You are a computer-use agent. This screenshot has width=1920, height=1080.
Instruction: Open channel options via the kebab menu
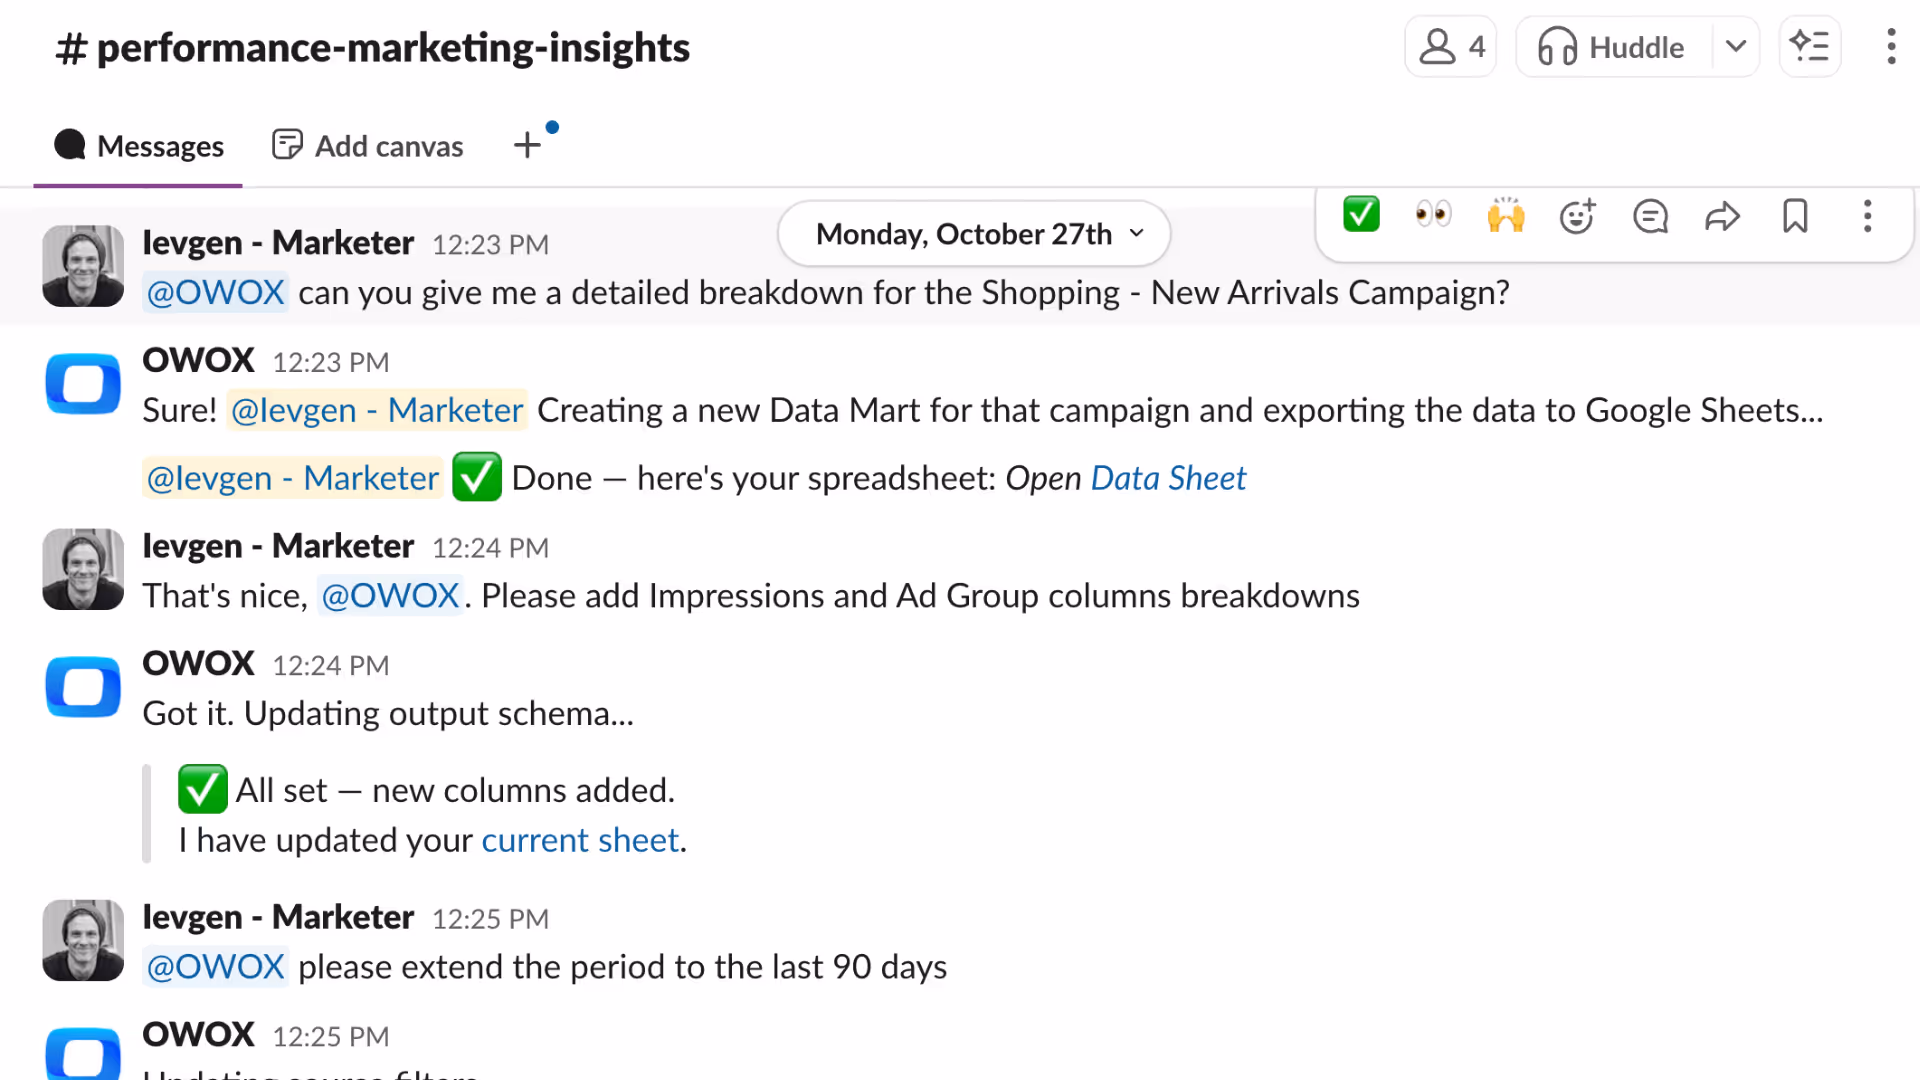click(1891, 46)
